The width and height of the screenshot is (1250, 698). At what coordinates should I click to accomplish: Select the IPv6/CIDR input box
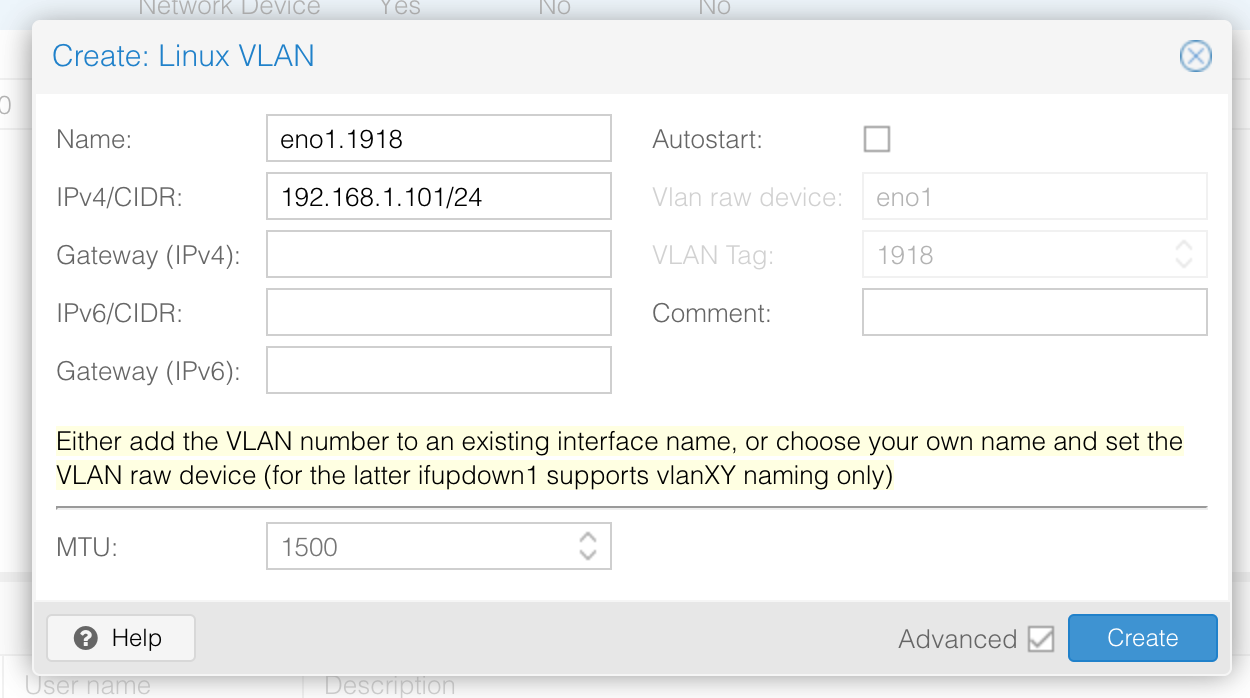coord(438,312)
